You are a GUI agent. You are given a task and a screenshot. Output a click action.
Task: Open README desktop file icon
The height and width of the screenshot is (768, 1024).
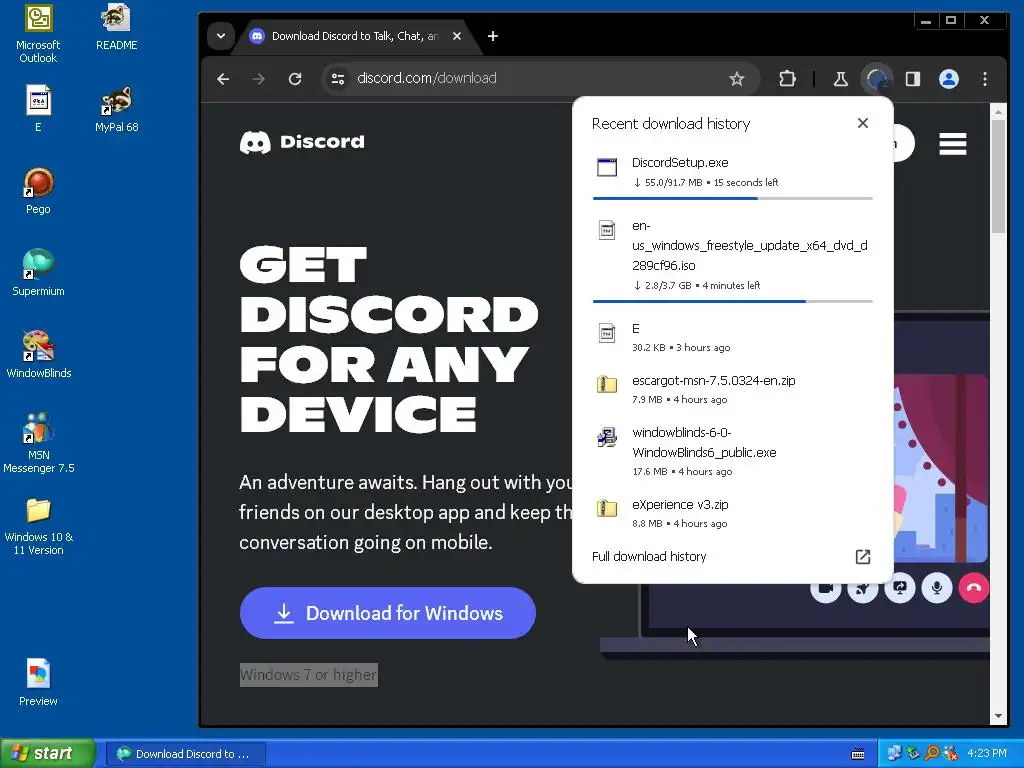116,27
